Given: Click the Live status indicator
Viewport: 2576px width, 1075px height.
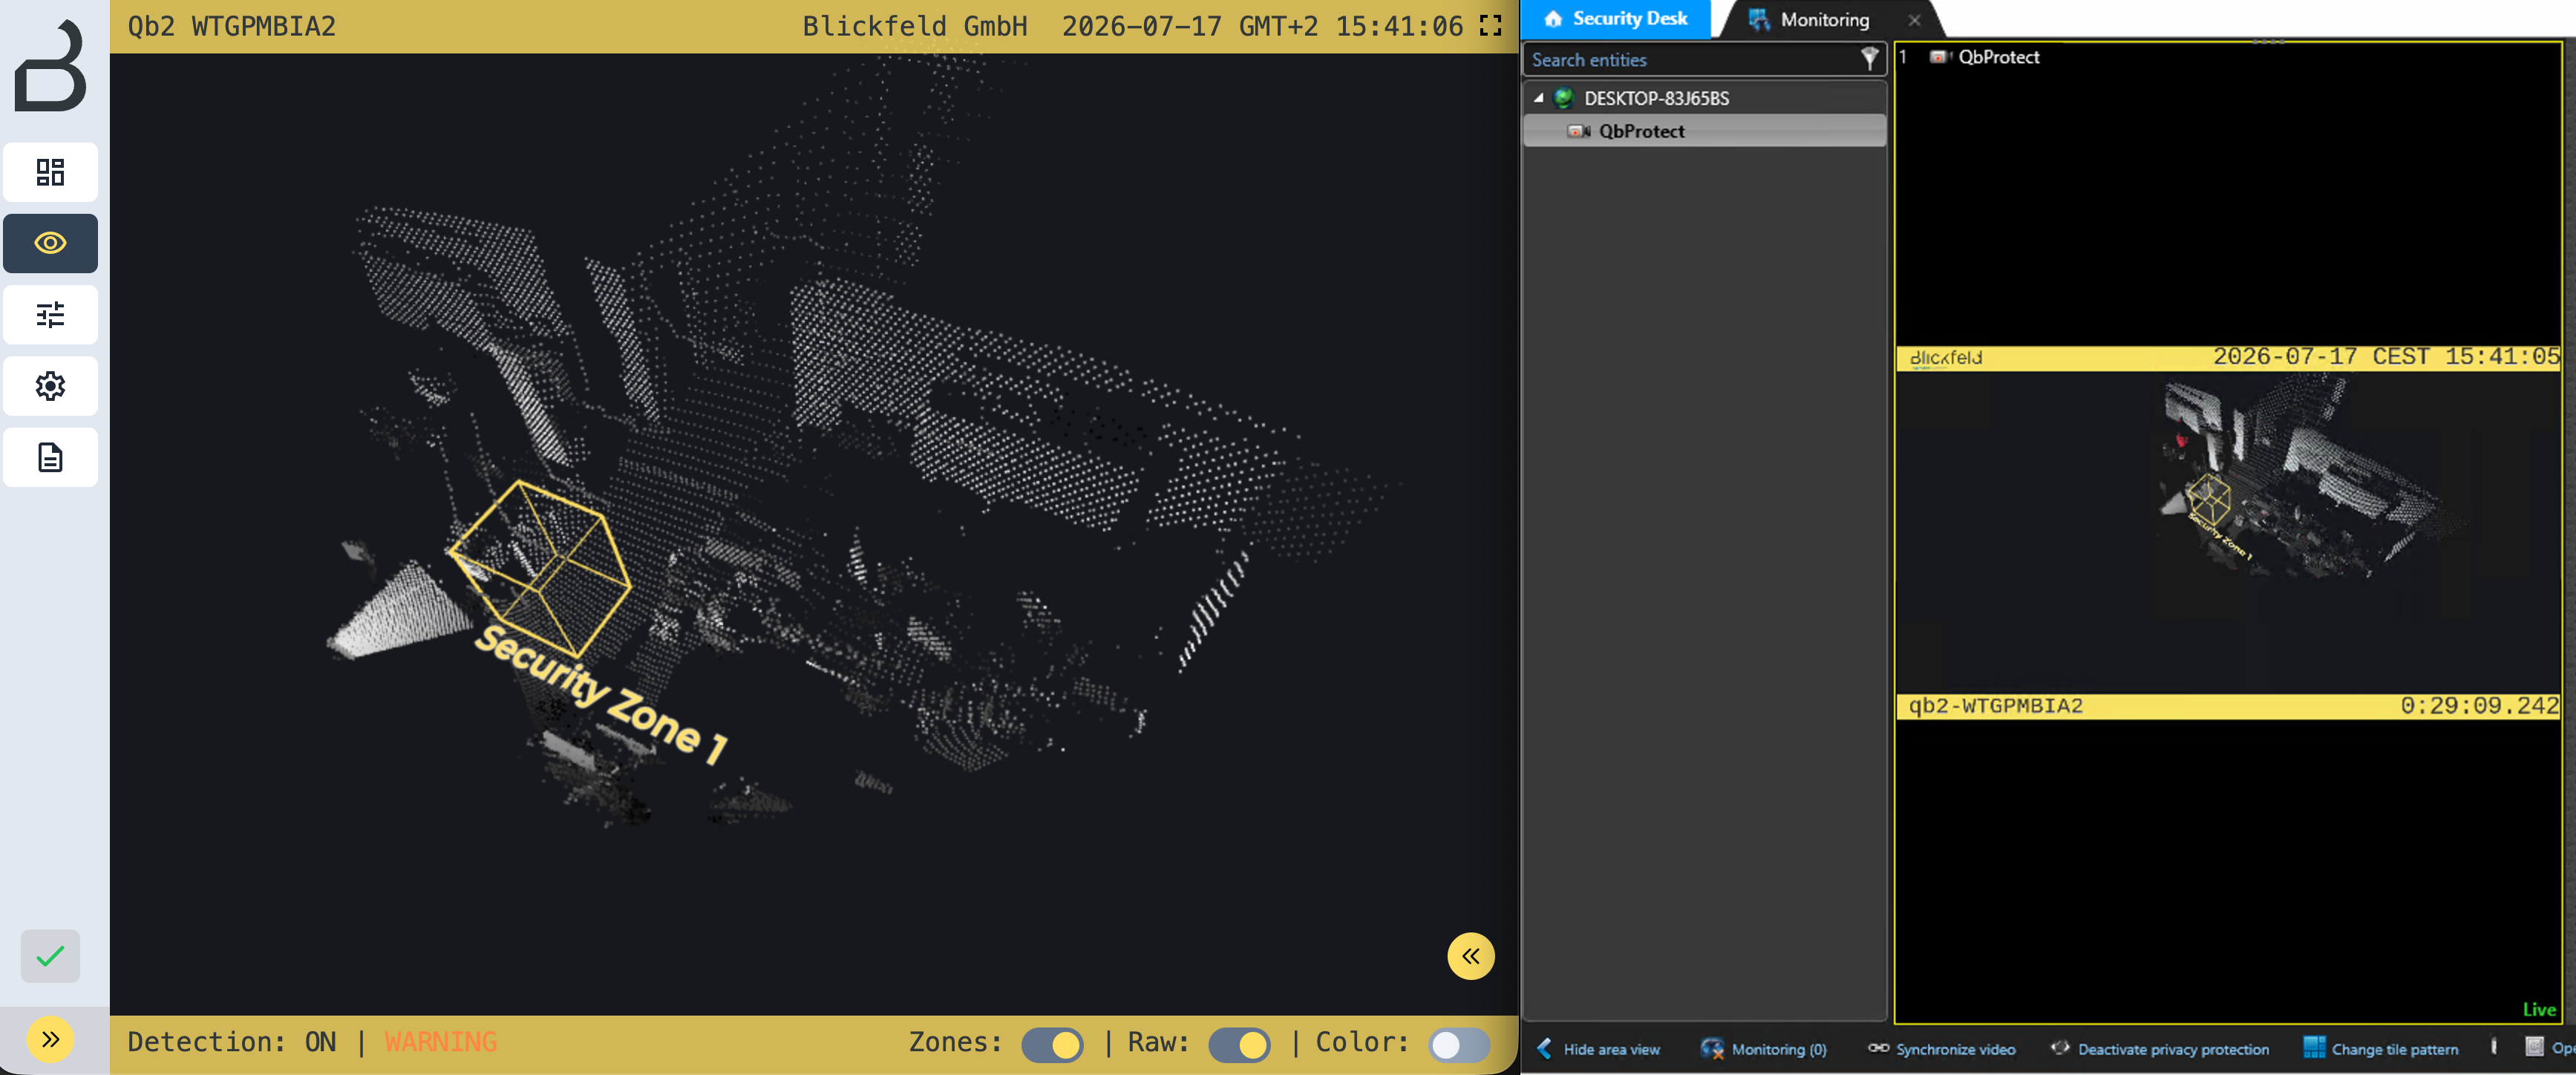Looking at the screenshot, I should coord(2539,1010).
